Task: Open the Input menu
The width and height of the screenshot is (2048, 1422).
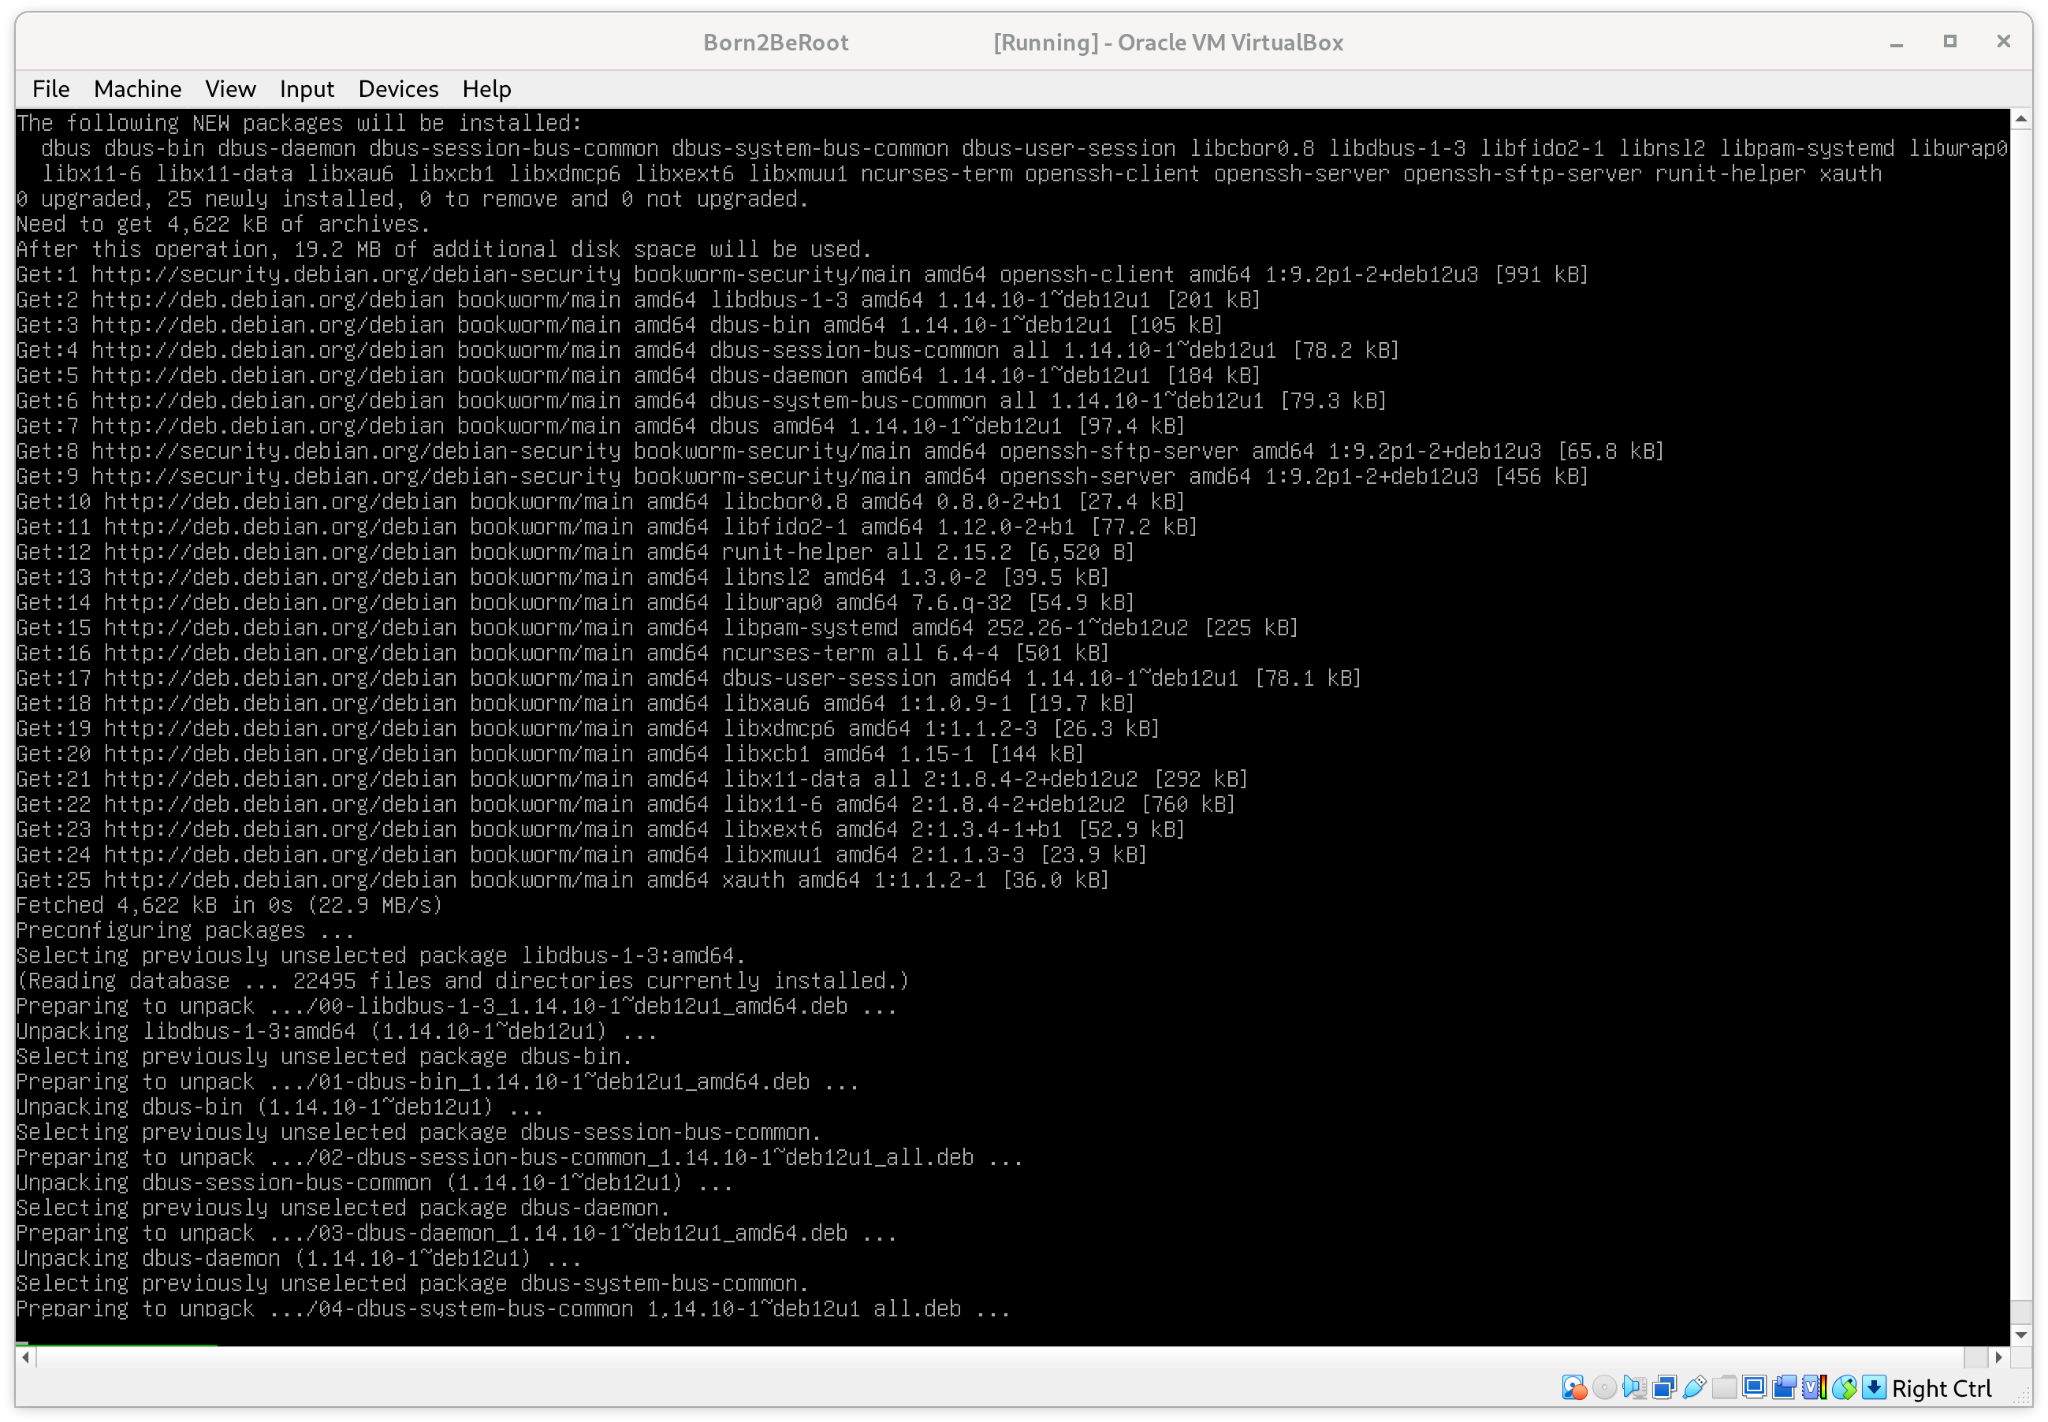Action: click(307, 89)
